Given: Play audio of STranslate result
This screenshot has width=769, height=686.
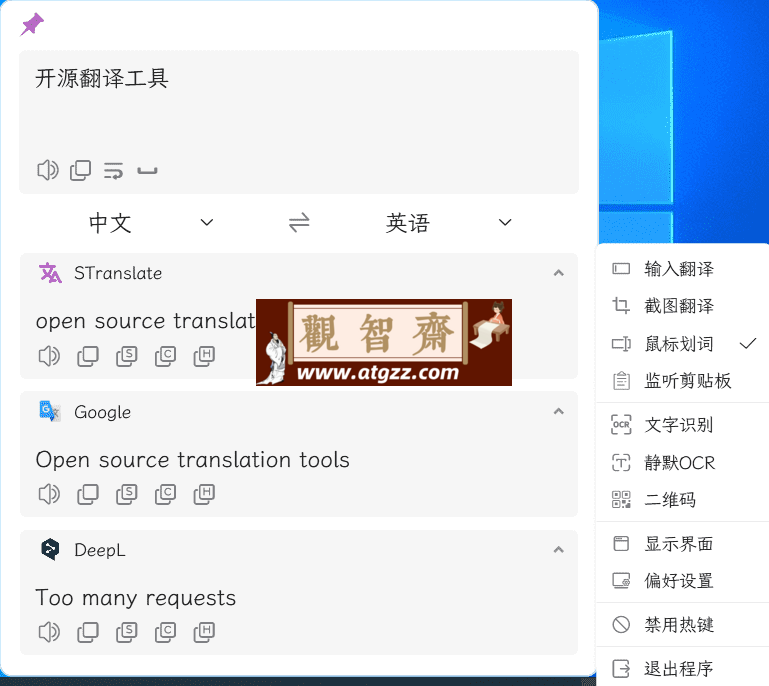Looking at the screenshot, I should (x=49, y=356).
